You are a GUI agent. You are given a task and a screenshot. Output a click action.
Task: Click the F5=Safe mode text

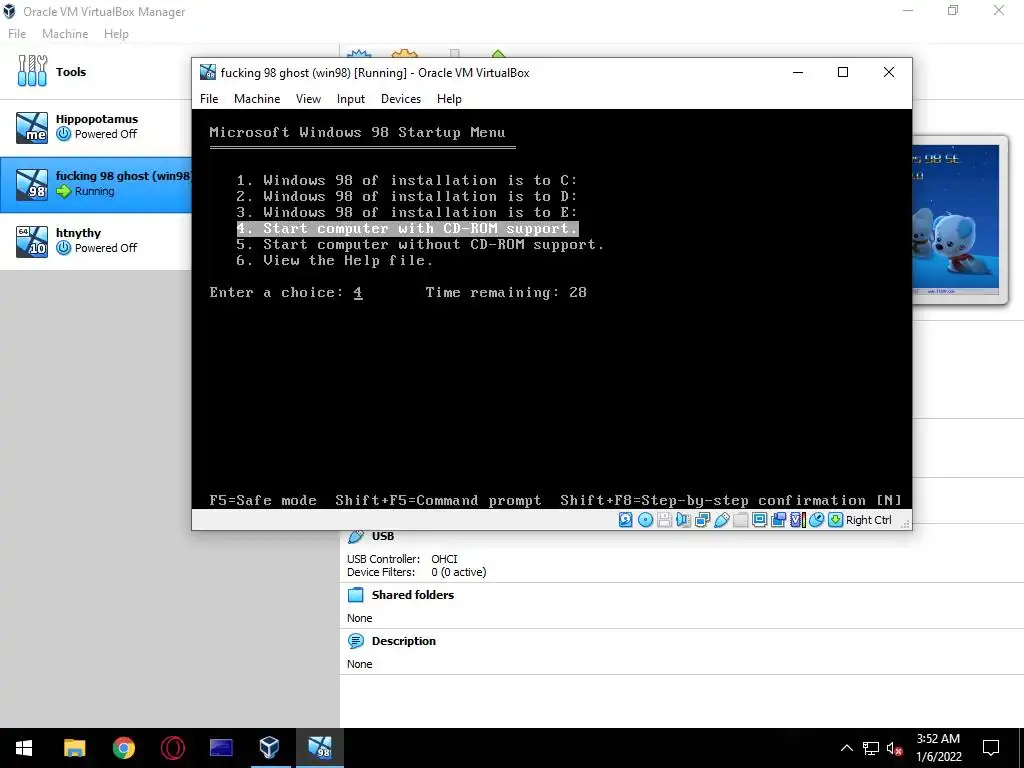[x=263, y=500]
